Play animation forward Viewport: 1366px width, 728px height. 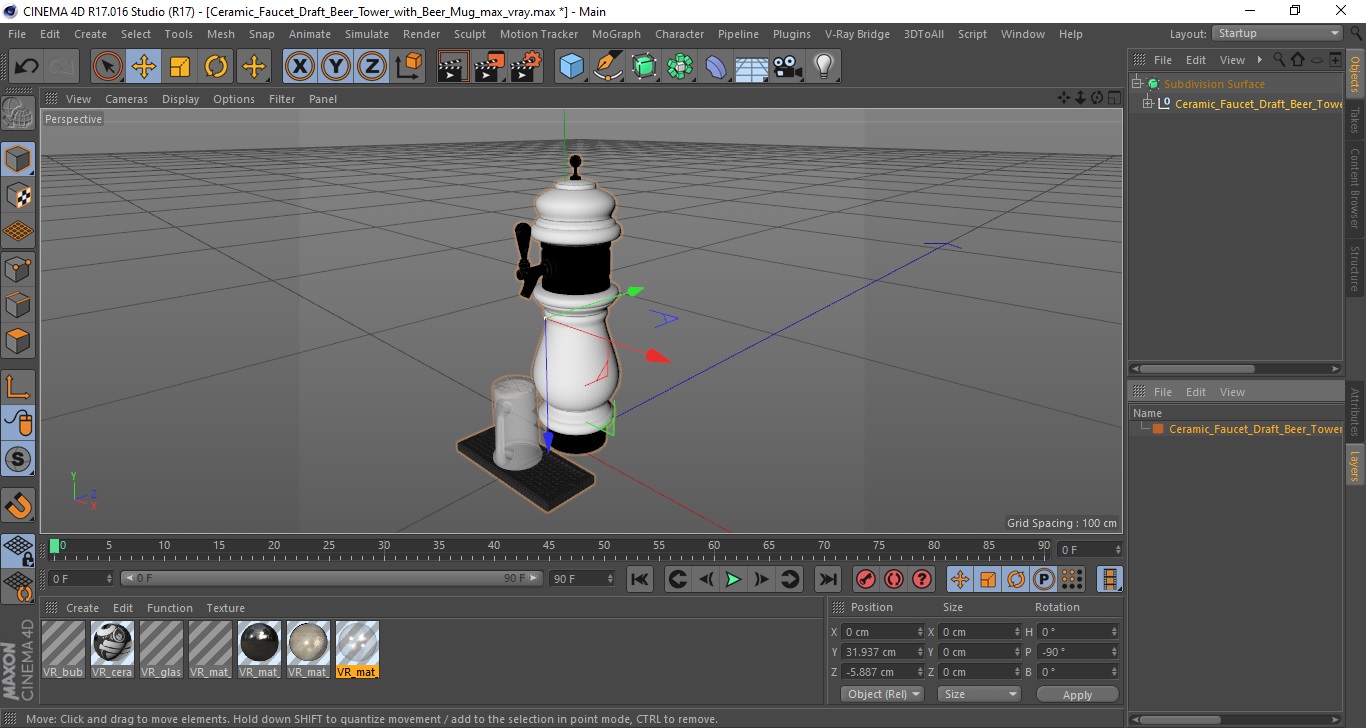733,579
